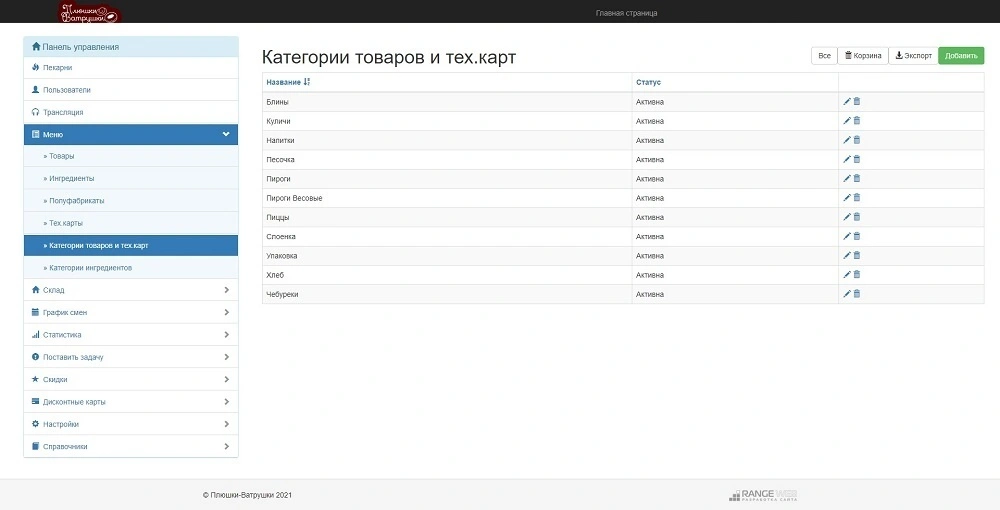This screenshot has width=1000, height=510.
Task: Click the Активна status in Напитки row
Action: point(650,140)
